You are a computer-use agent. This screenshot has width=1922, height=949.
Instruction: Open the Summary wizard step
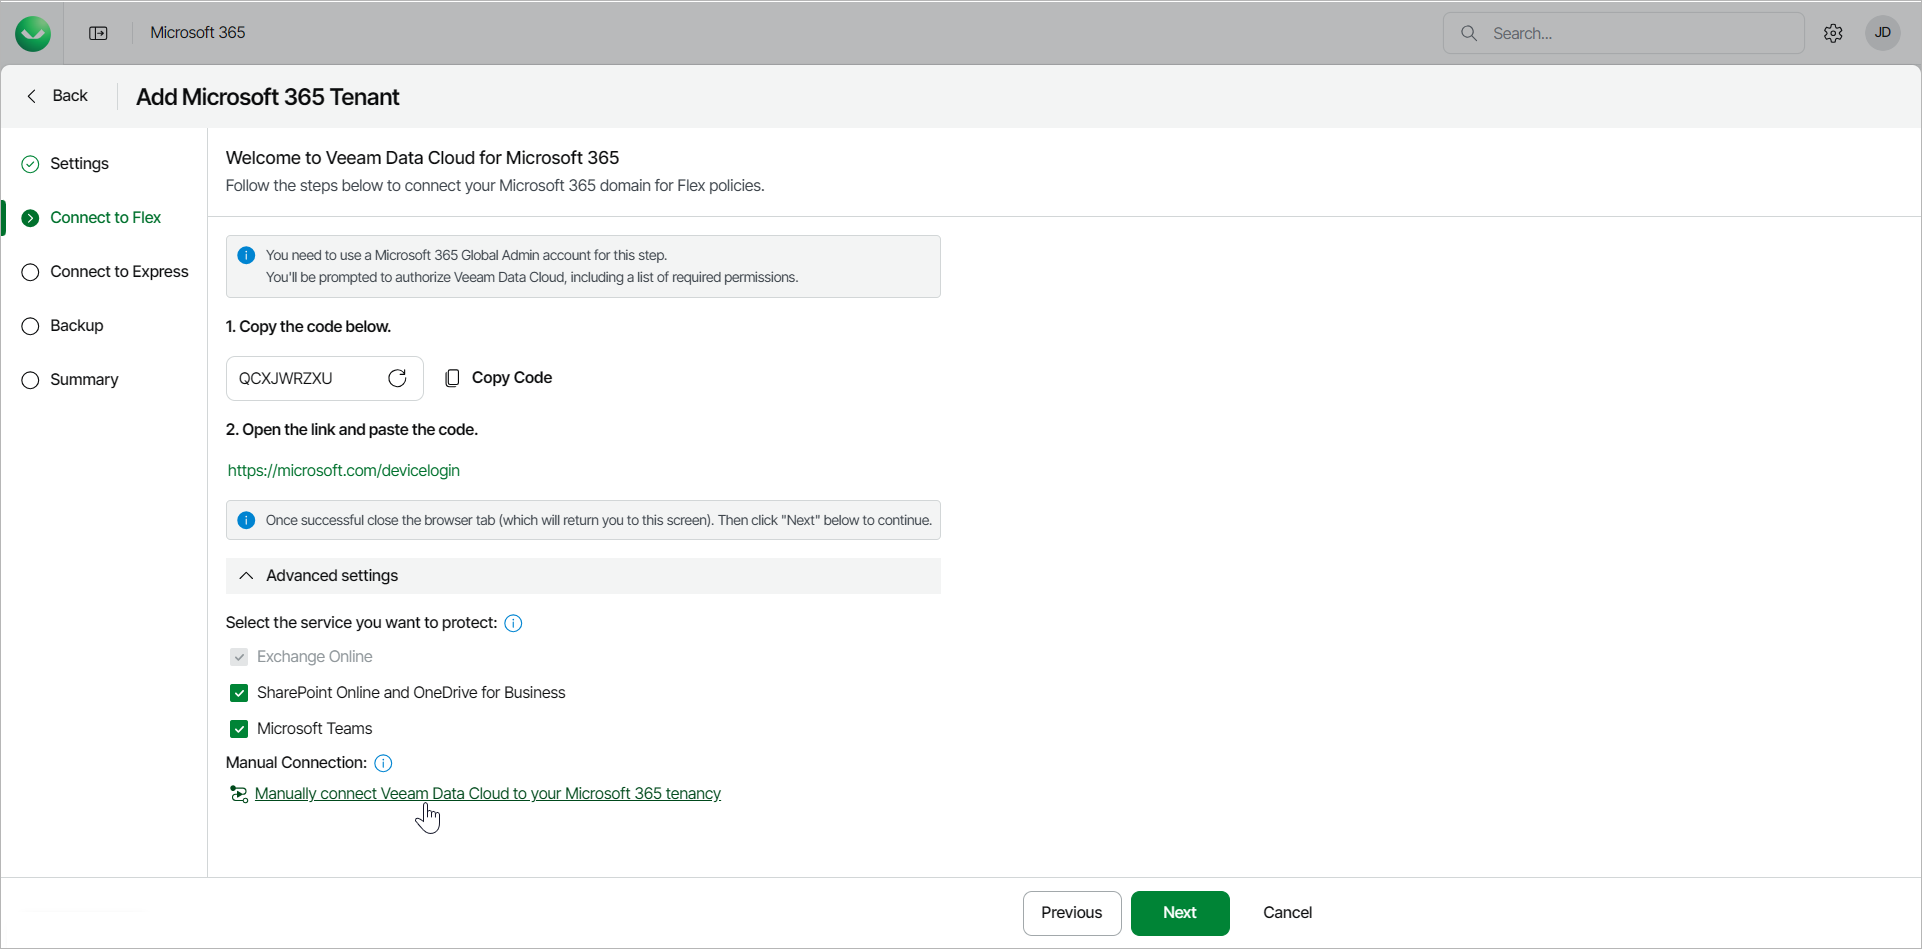(x=84, y=380)
